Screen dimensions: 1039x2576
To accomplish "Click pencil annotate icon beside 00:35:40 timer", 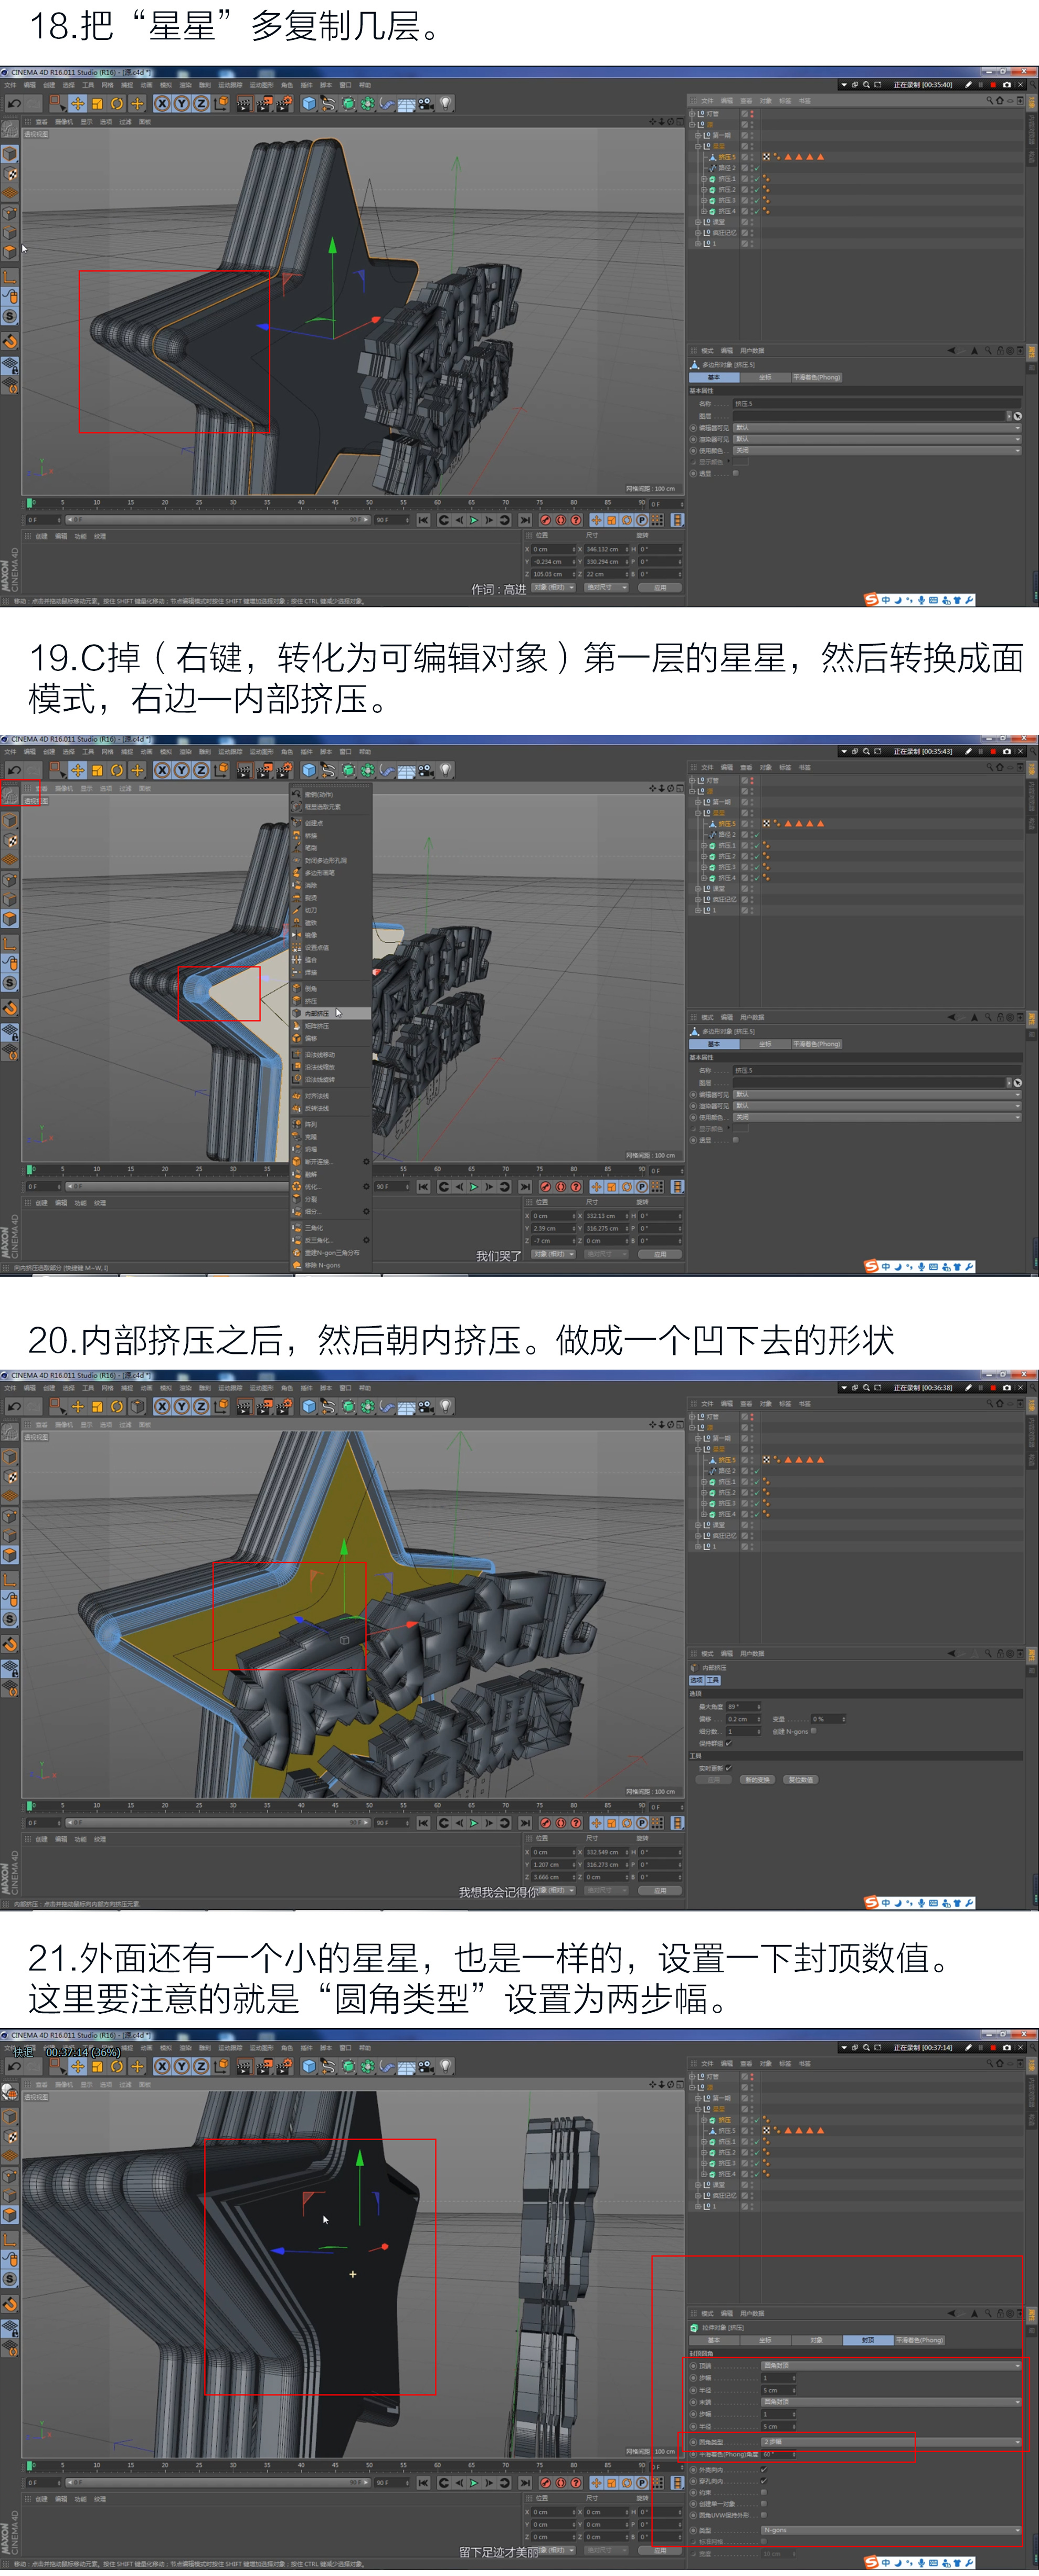I will coord(968,85).
